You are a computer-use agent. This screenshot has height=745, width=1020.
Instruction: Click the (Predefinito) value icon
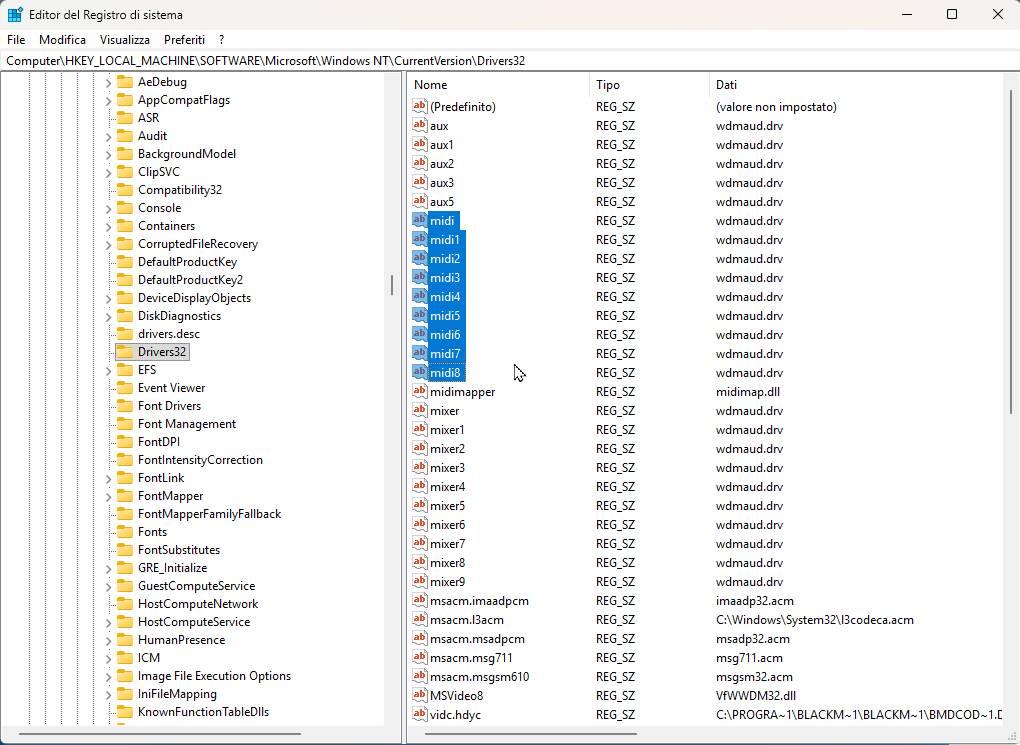coord(420,107)
